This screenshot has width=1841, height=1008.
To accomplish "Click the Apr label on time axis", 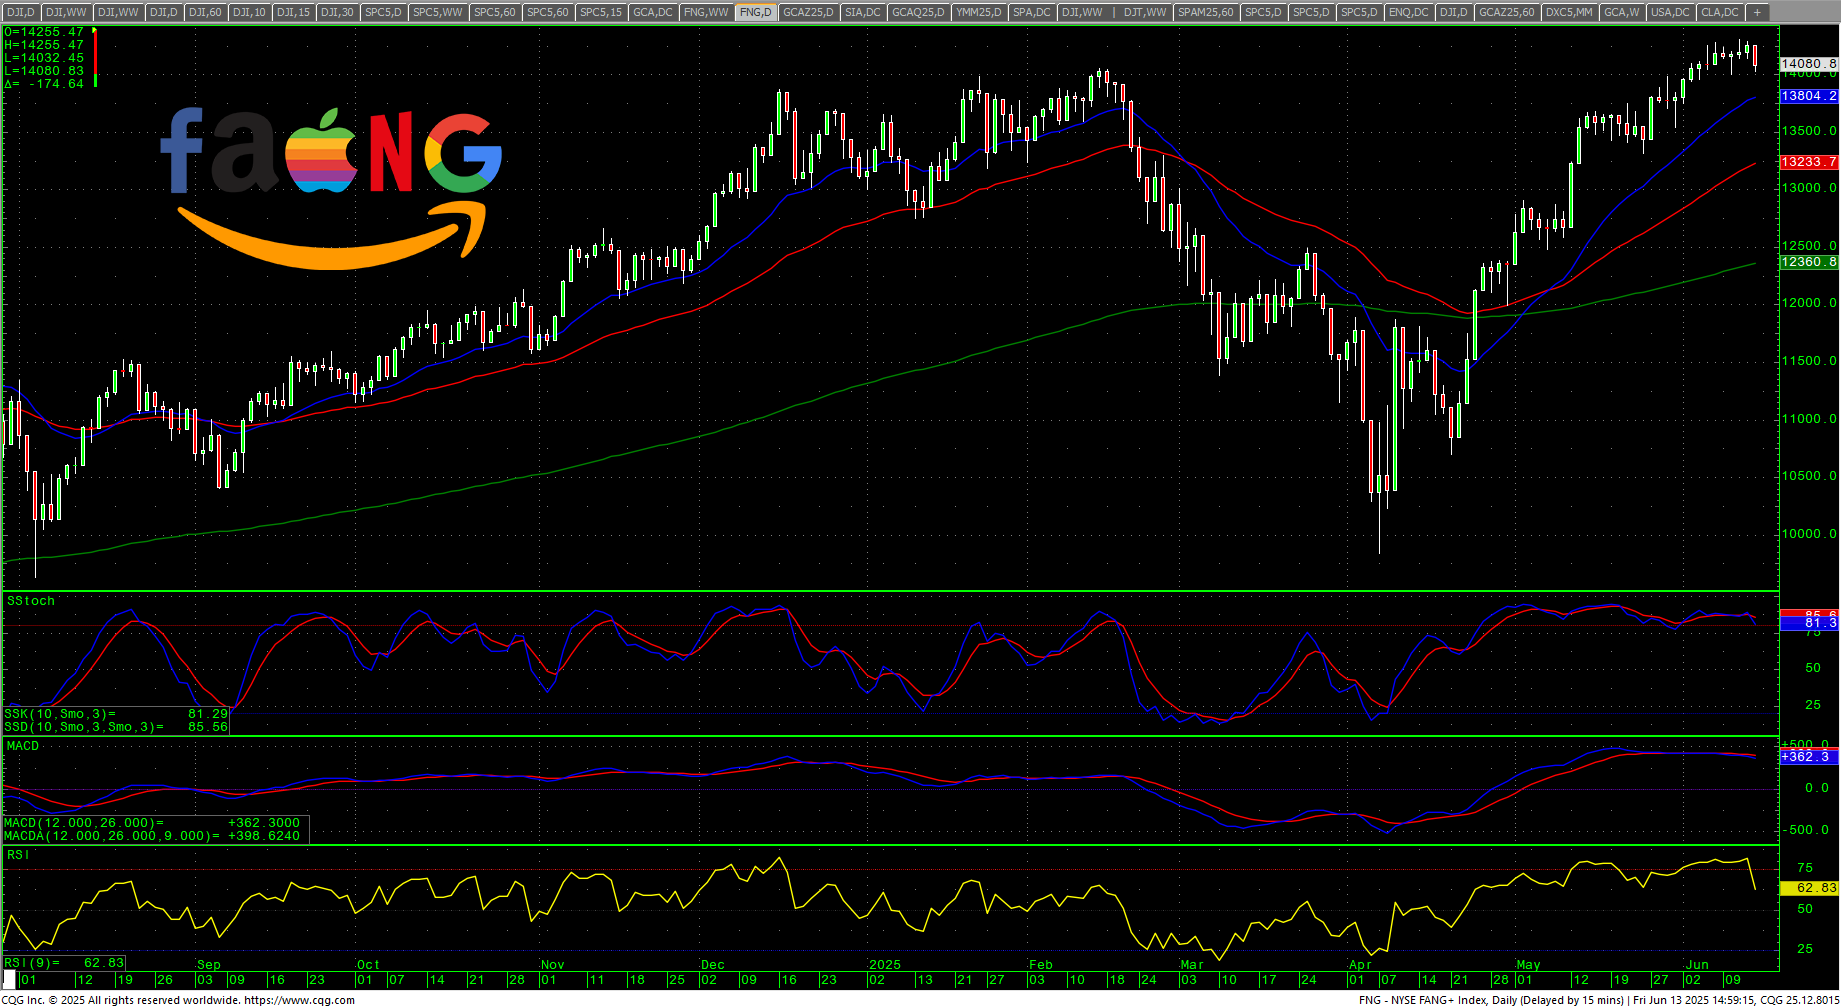I will pos(1360,965).
